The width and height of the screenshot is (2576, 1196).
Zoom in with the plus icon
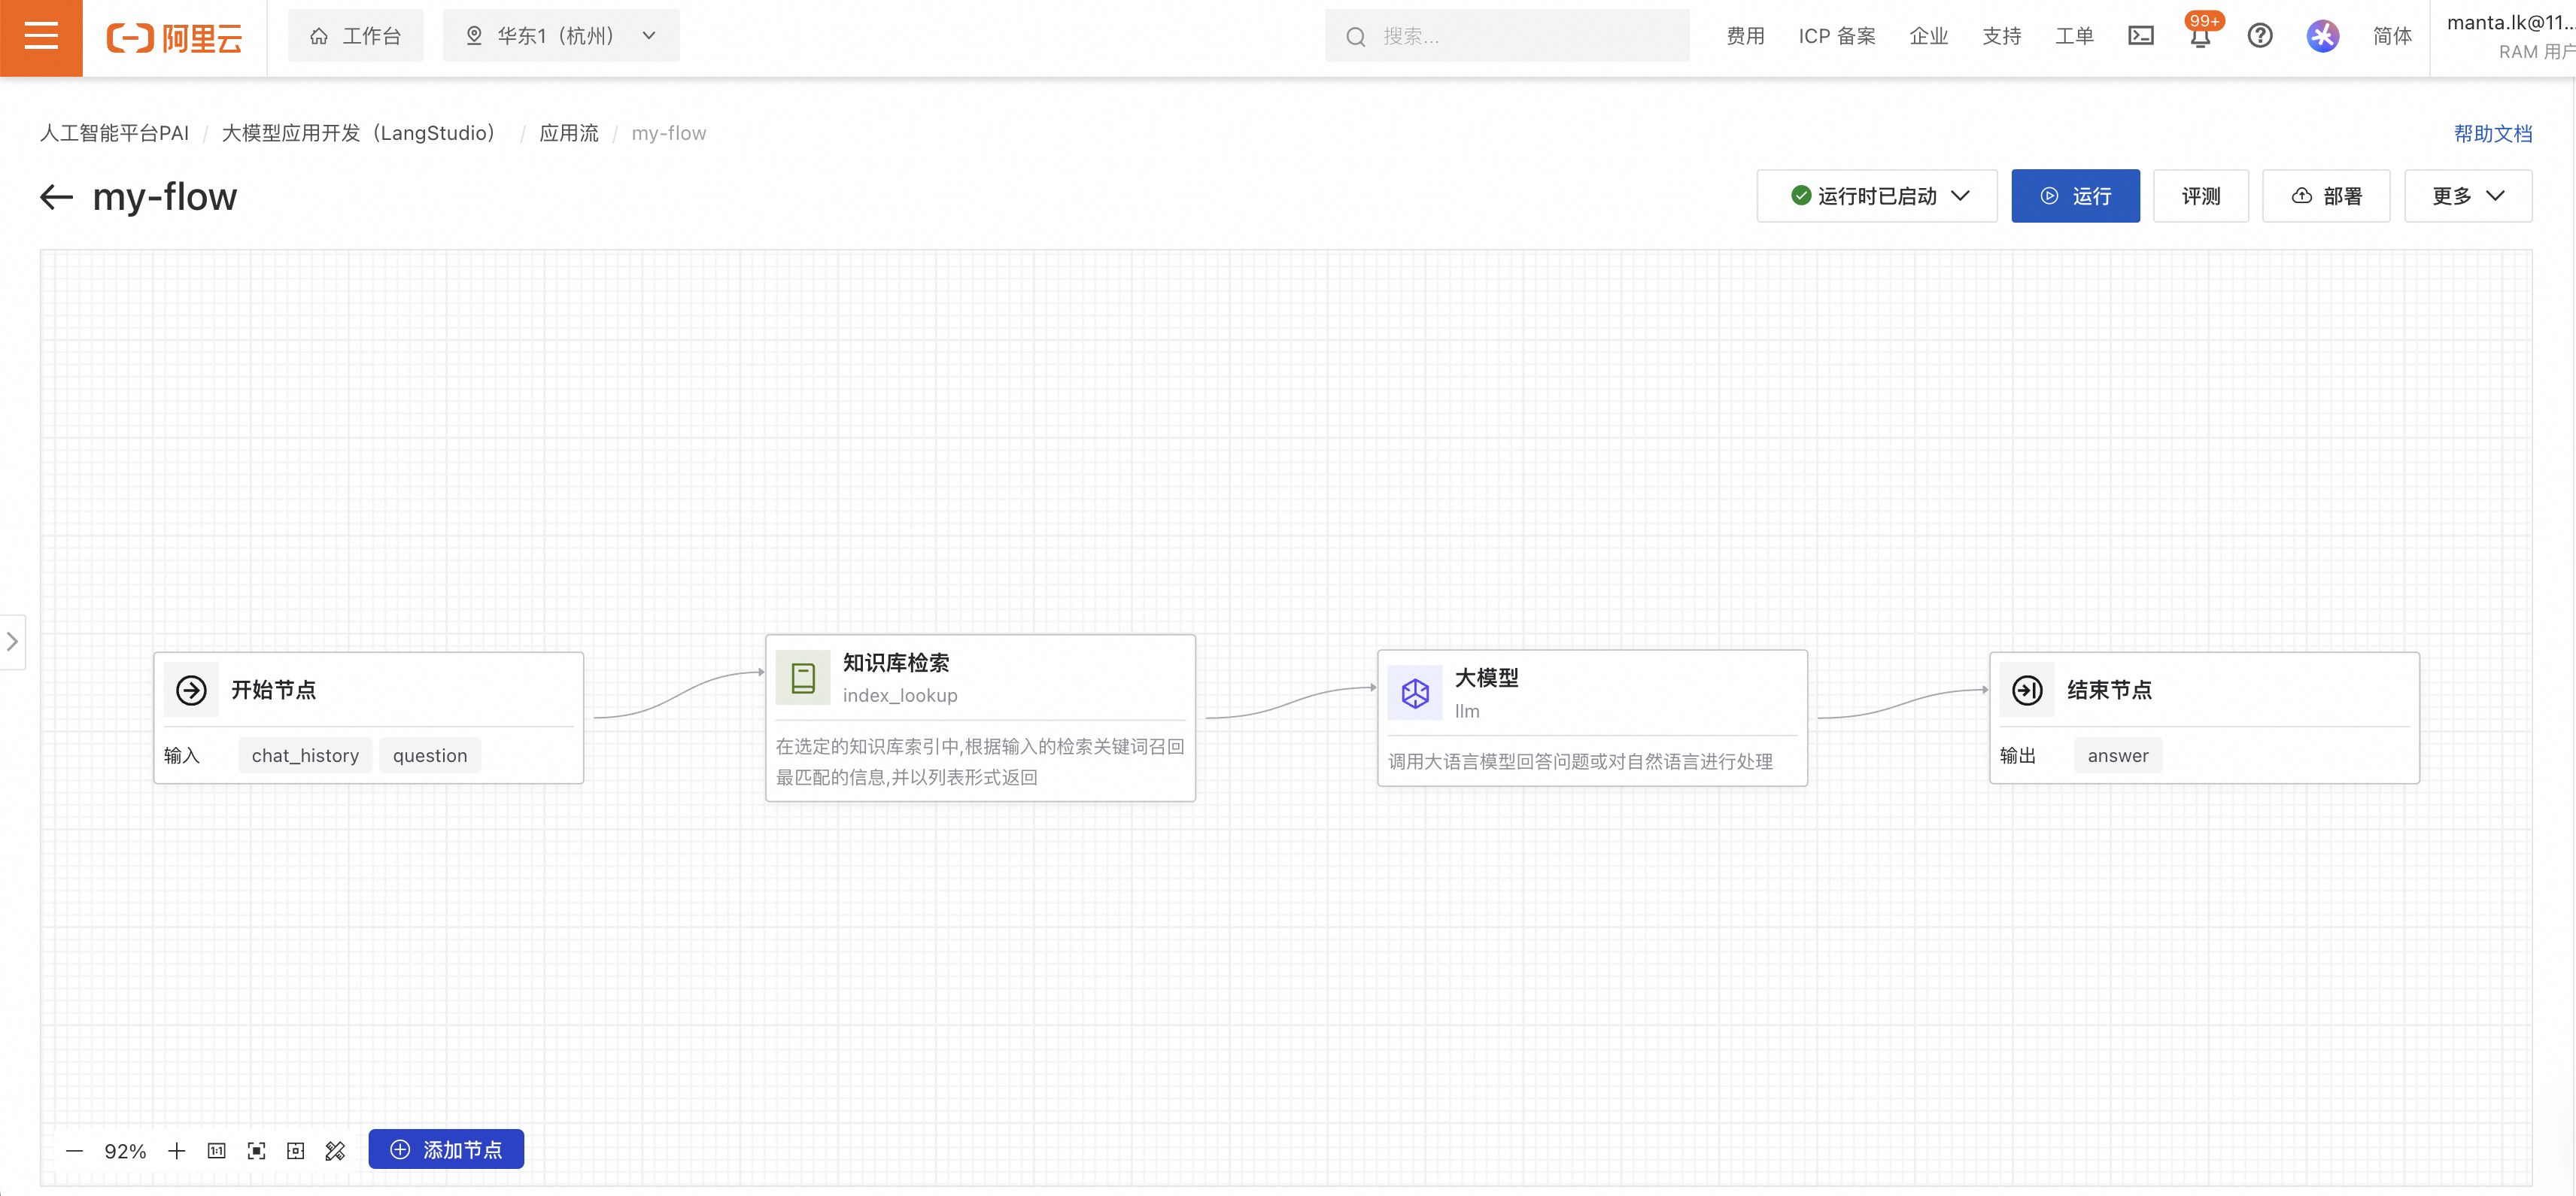point(176,1150)
